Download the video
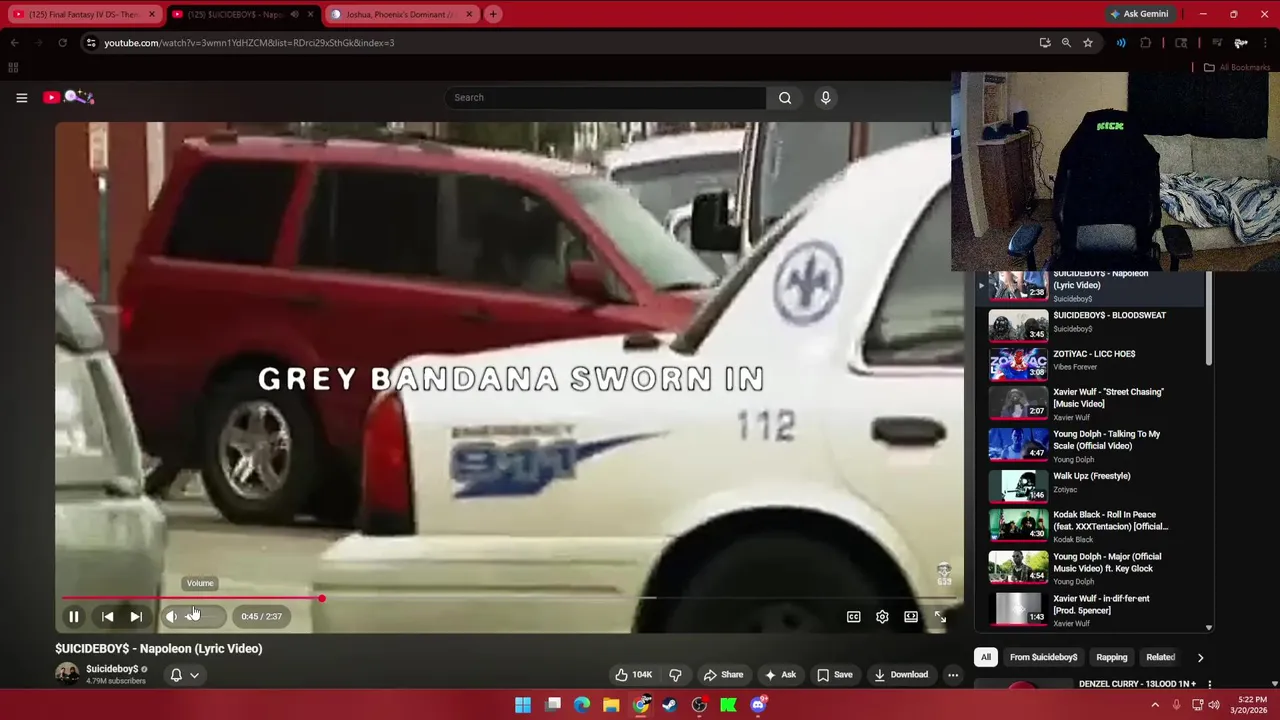This screenshot has width=1280, height=720. pyautogui.click(x=901, y=675)
